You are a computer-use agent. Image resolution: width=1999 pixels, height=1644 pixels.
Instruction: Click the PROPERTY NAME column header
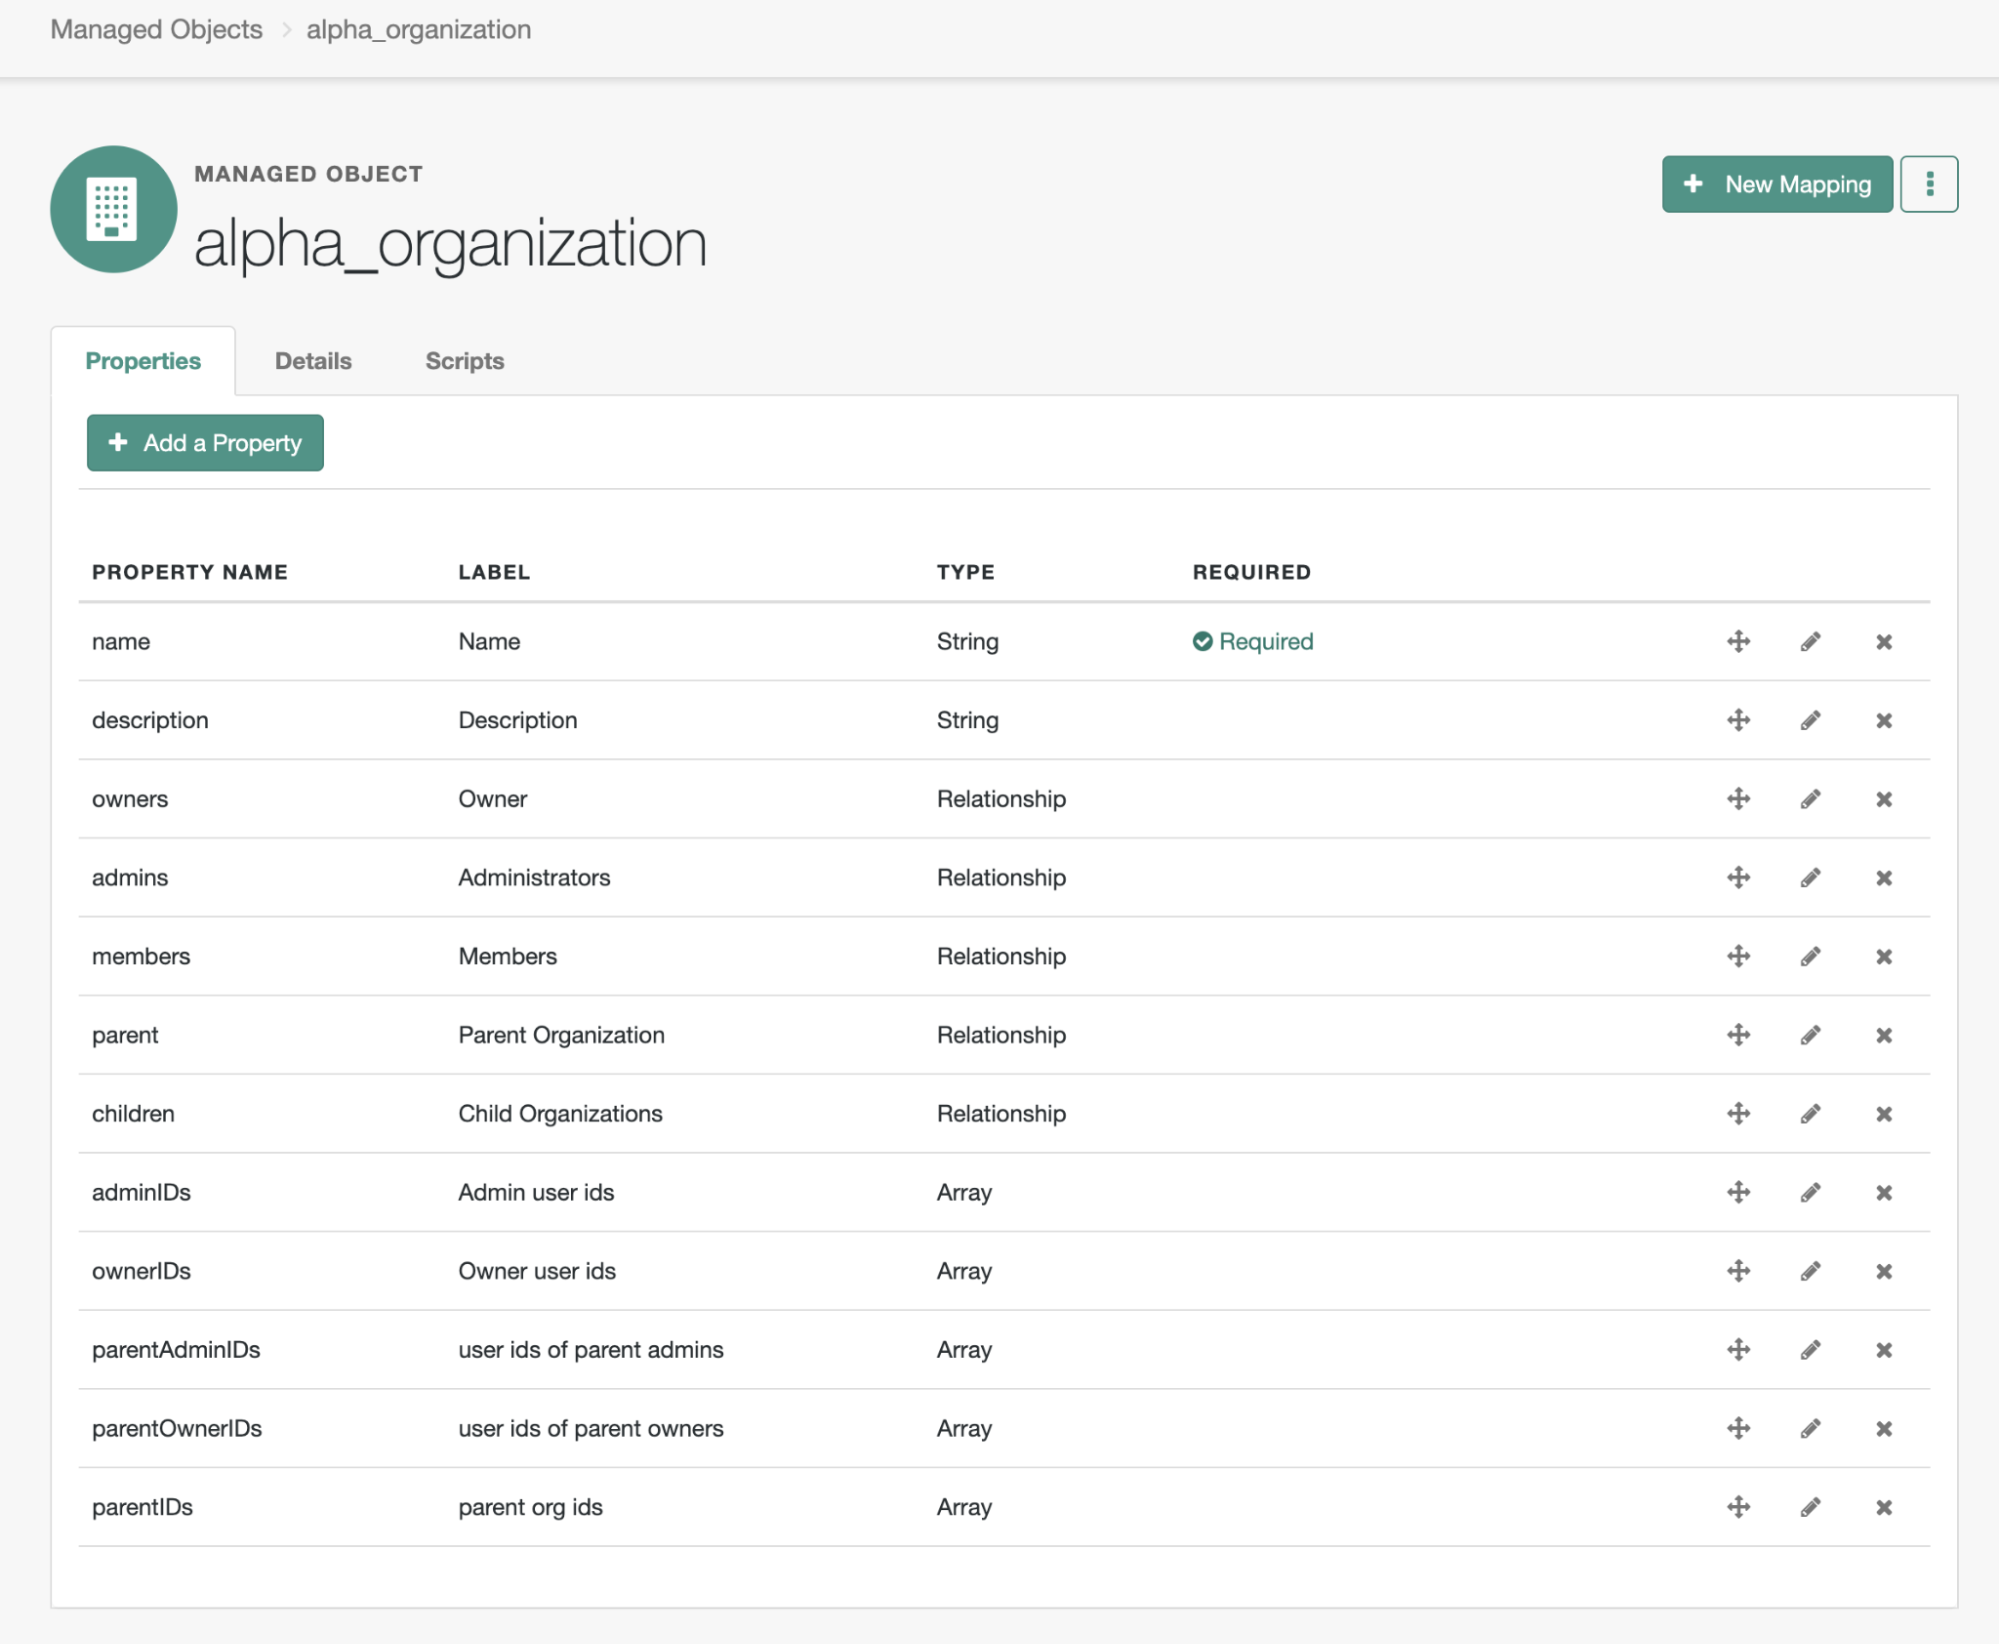click(190, 572)
